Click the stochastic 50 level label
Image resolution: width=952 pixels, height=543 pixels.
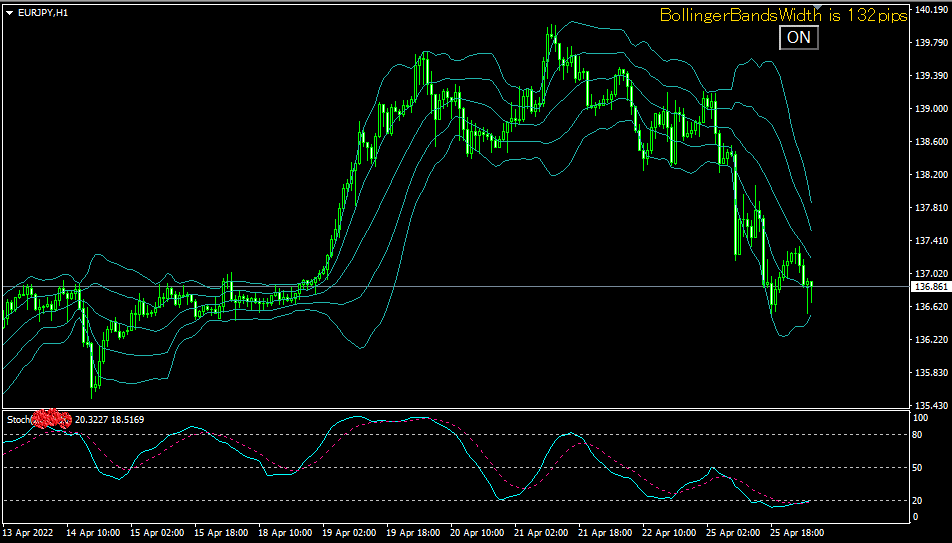917,468
